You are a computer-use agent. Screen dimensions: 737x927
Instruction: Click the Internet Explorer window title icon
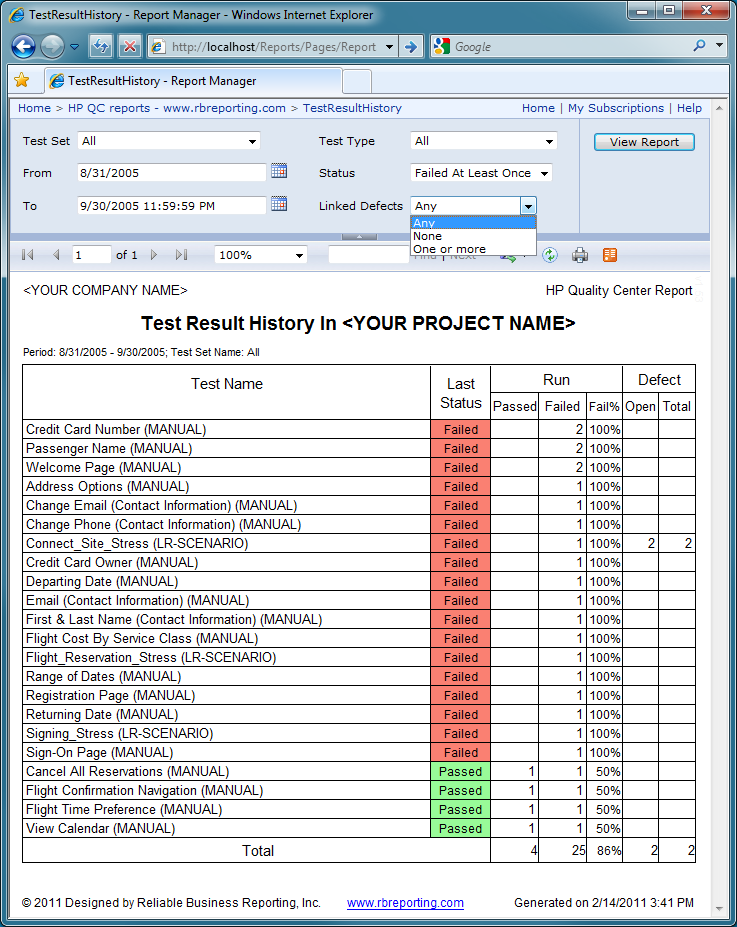[18, 15]
